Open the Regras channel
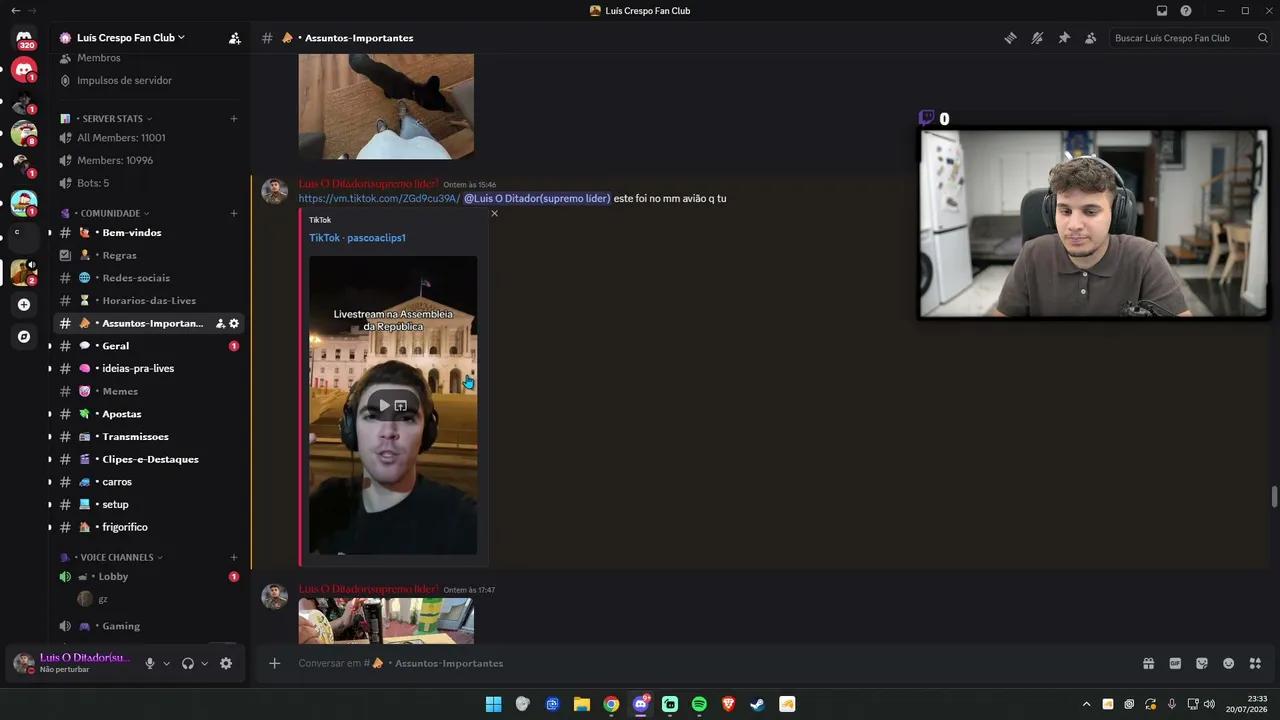The width and height of the screenshot is (1280, 720). click(x=148, y=255)
